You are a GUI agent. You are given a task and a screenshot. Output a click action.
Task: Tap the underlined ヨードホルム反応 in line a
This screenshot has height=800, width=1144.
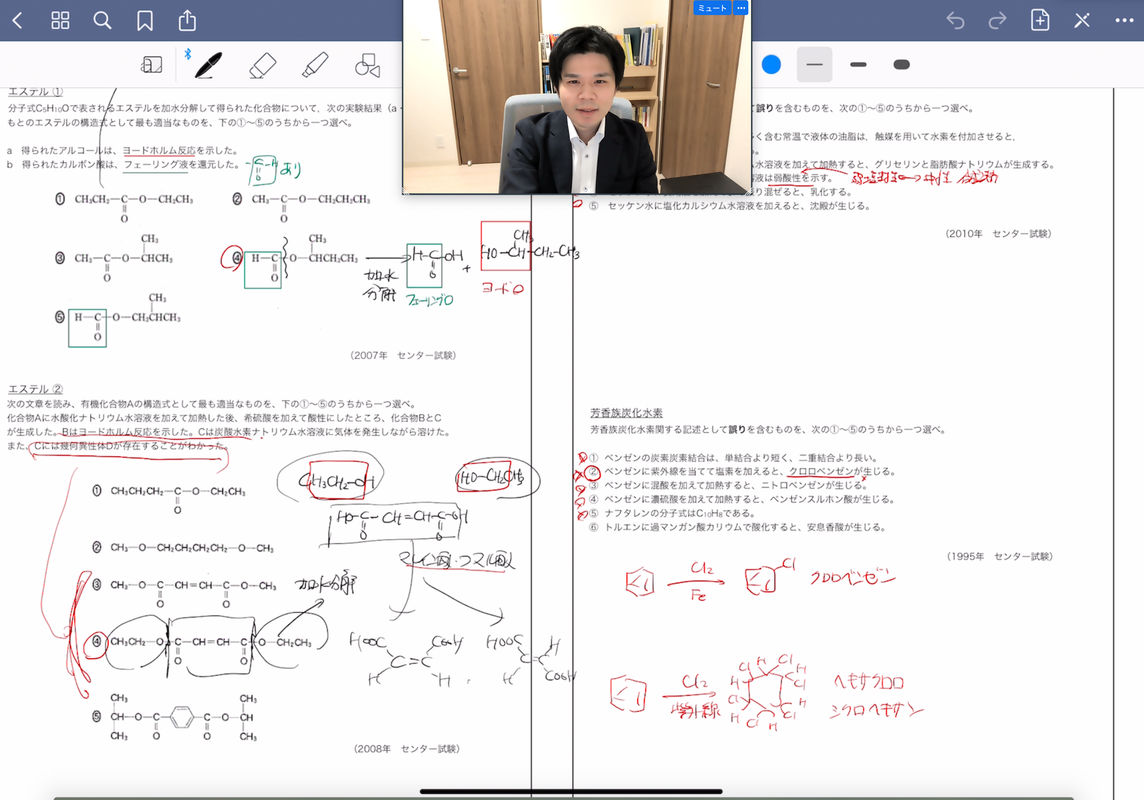coord(158,150)
